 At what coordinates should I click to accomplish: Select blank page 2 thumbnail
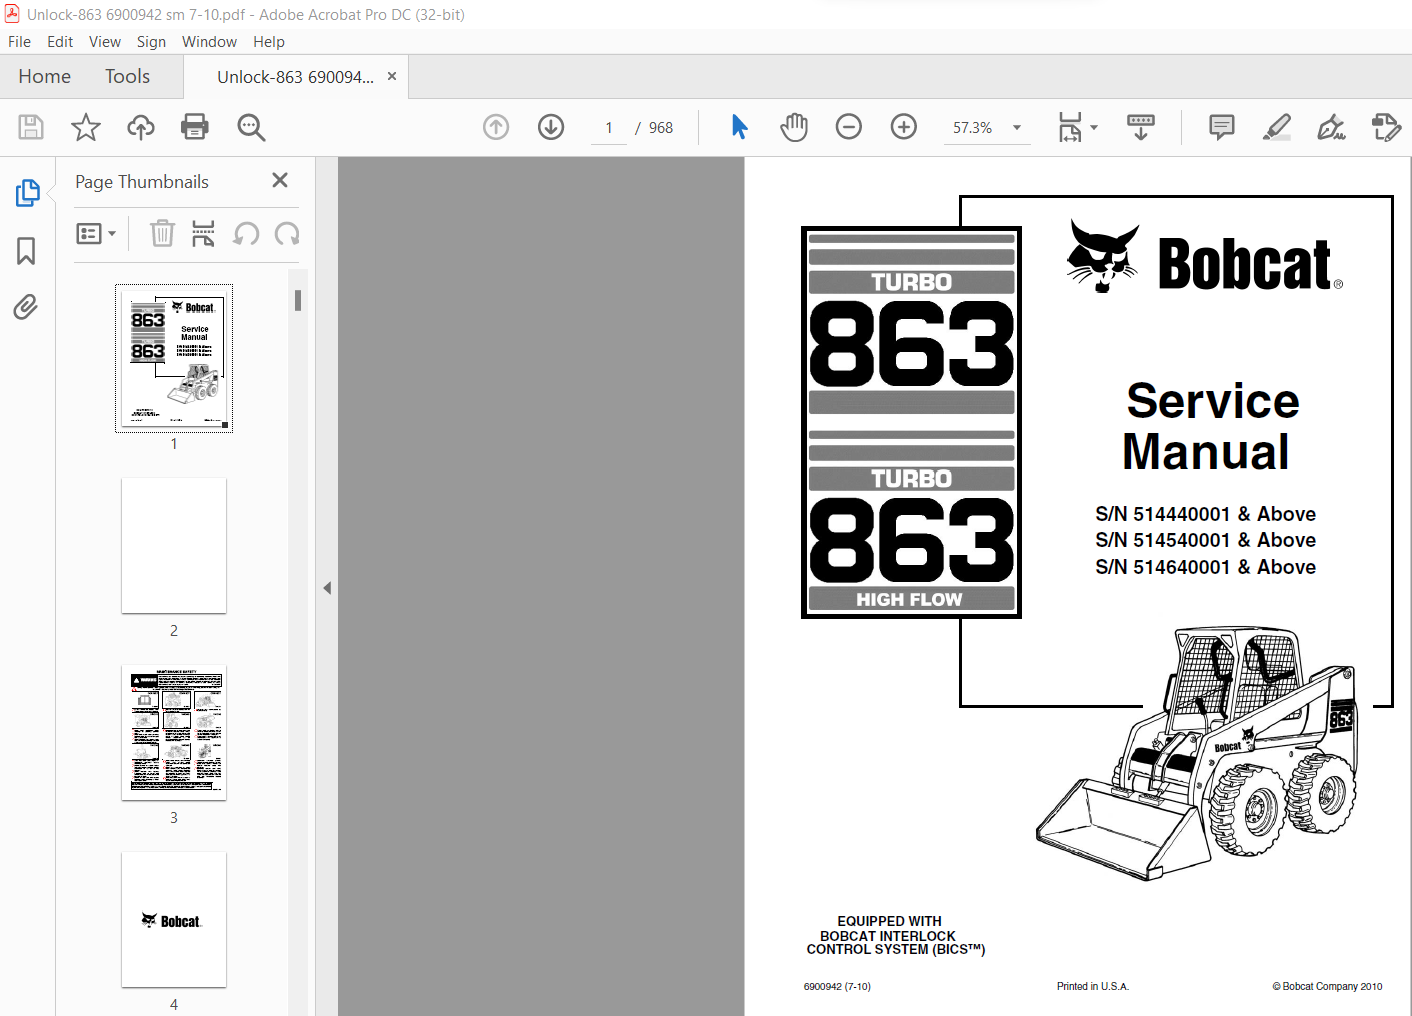tap(174, 546)
